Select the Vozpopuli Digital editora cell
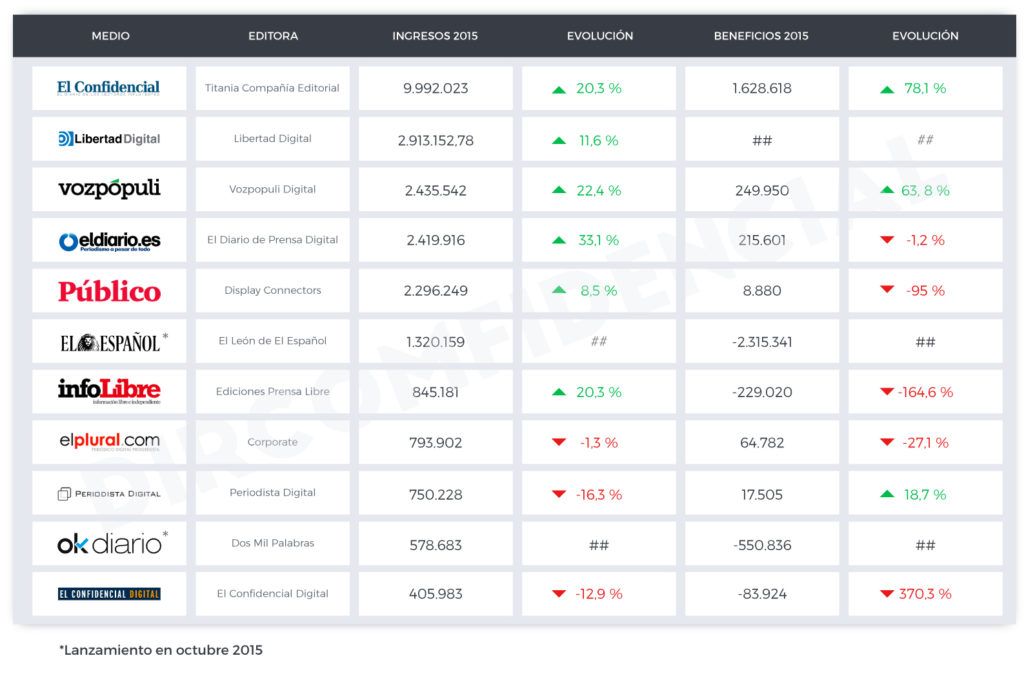This screenshot has width=1024, height=678. pos(272,189)
